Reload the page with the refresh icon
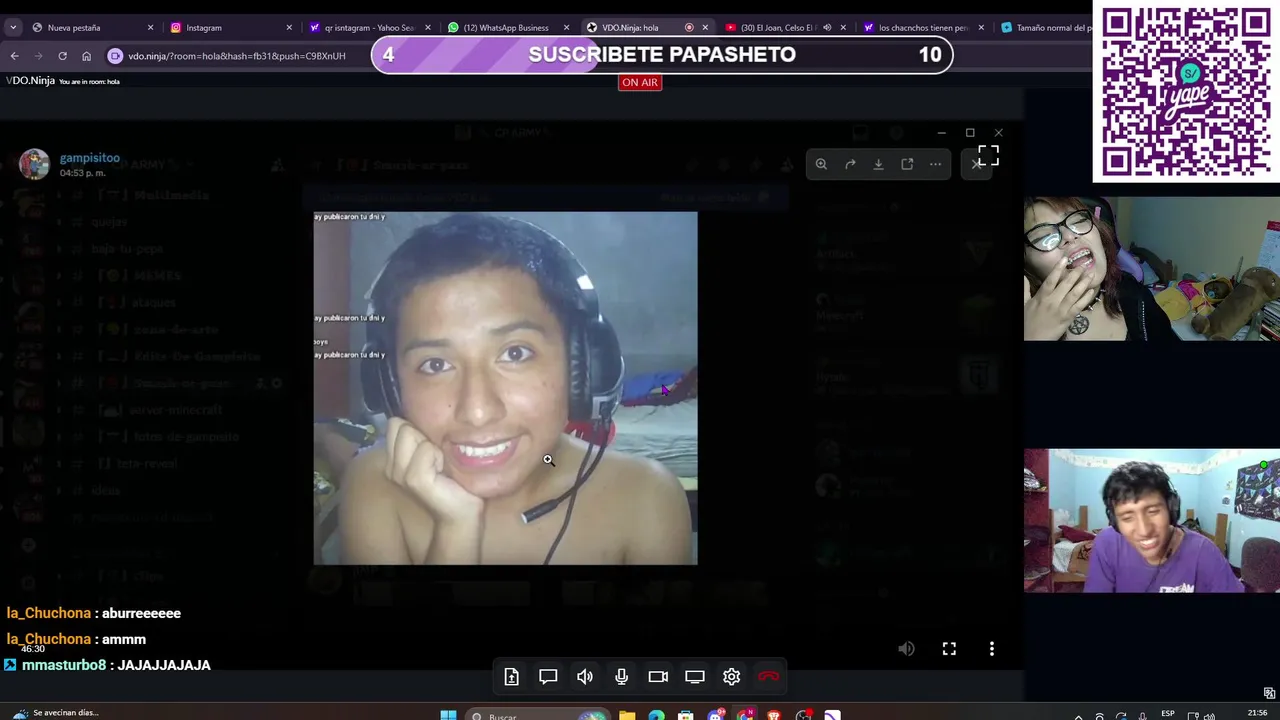The height and width of the screenshot is (720, 1280). (62, 56)
